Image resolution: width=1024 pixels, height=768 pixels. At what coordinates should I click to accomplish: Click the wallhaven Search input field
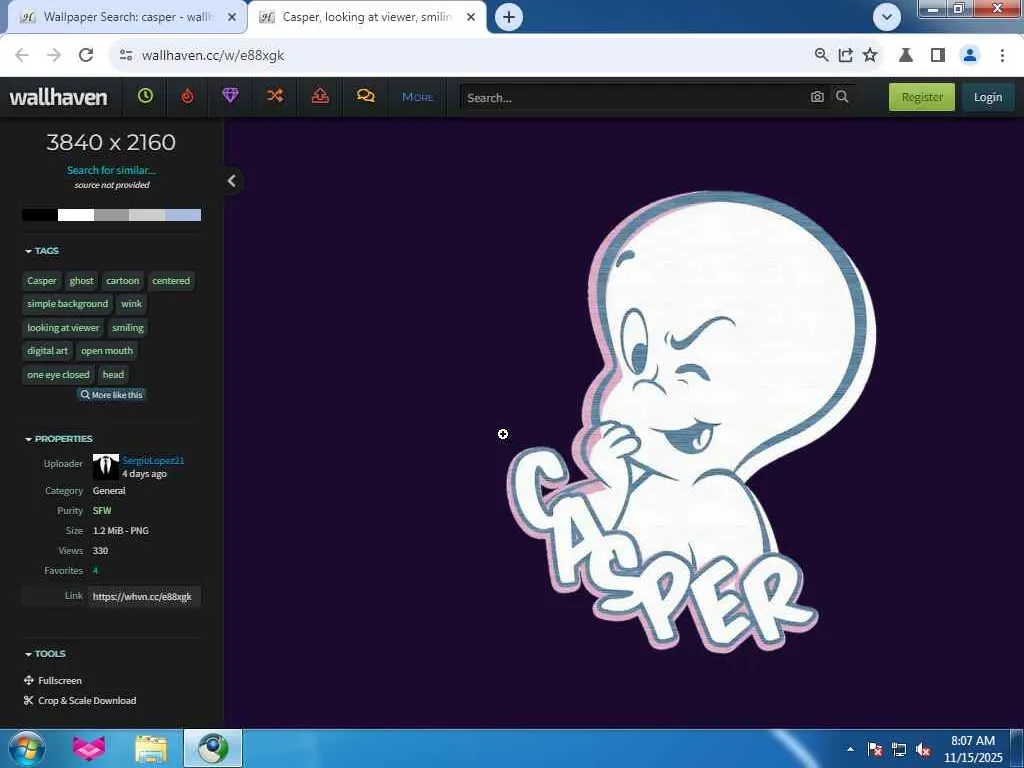point(633,97)
